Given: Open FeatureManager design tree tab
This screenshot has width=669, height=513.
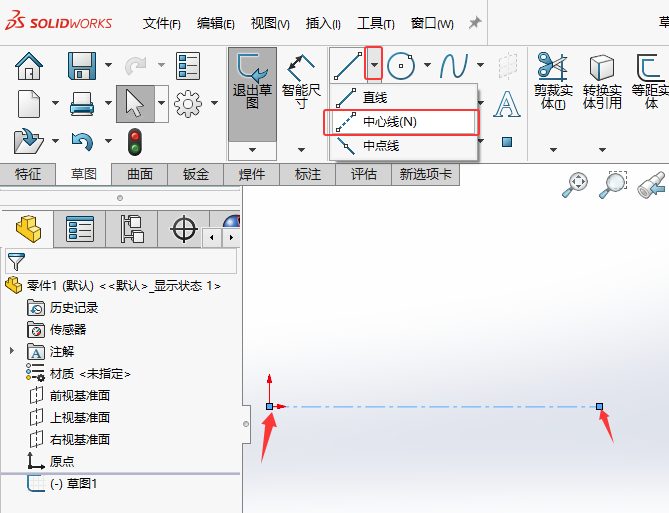Looking at the screenshot, I should [x=27, y=229].
